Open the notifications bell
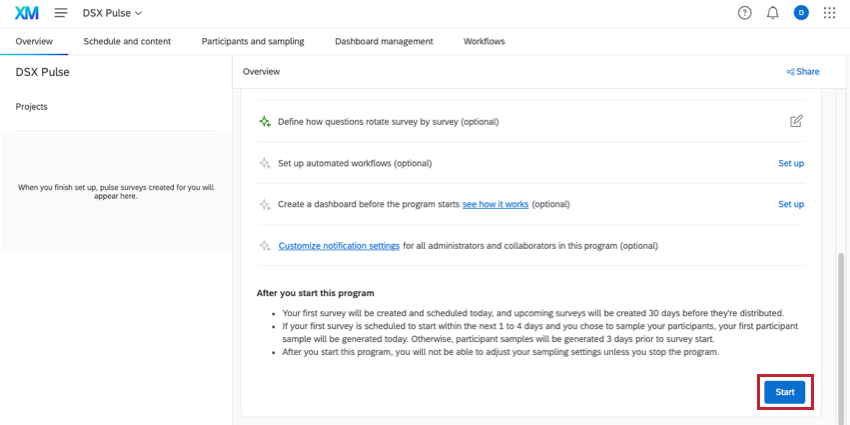Image resolution: width=850 pixels, height=425 pixels. [x=772, y=13]
